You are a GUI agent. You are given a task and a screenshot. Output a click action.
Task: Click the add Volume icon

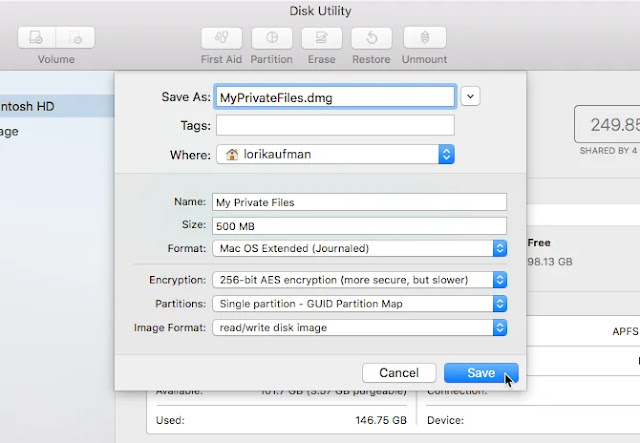36,38
